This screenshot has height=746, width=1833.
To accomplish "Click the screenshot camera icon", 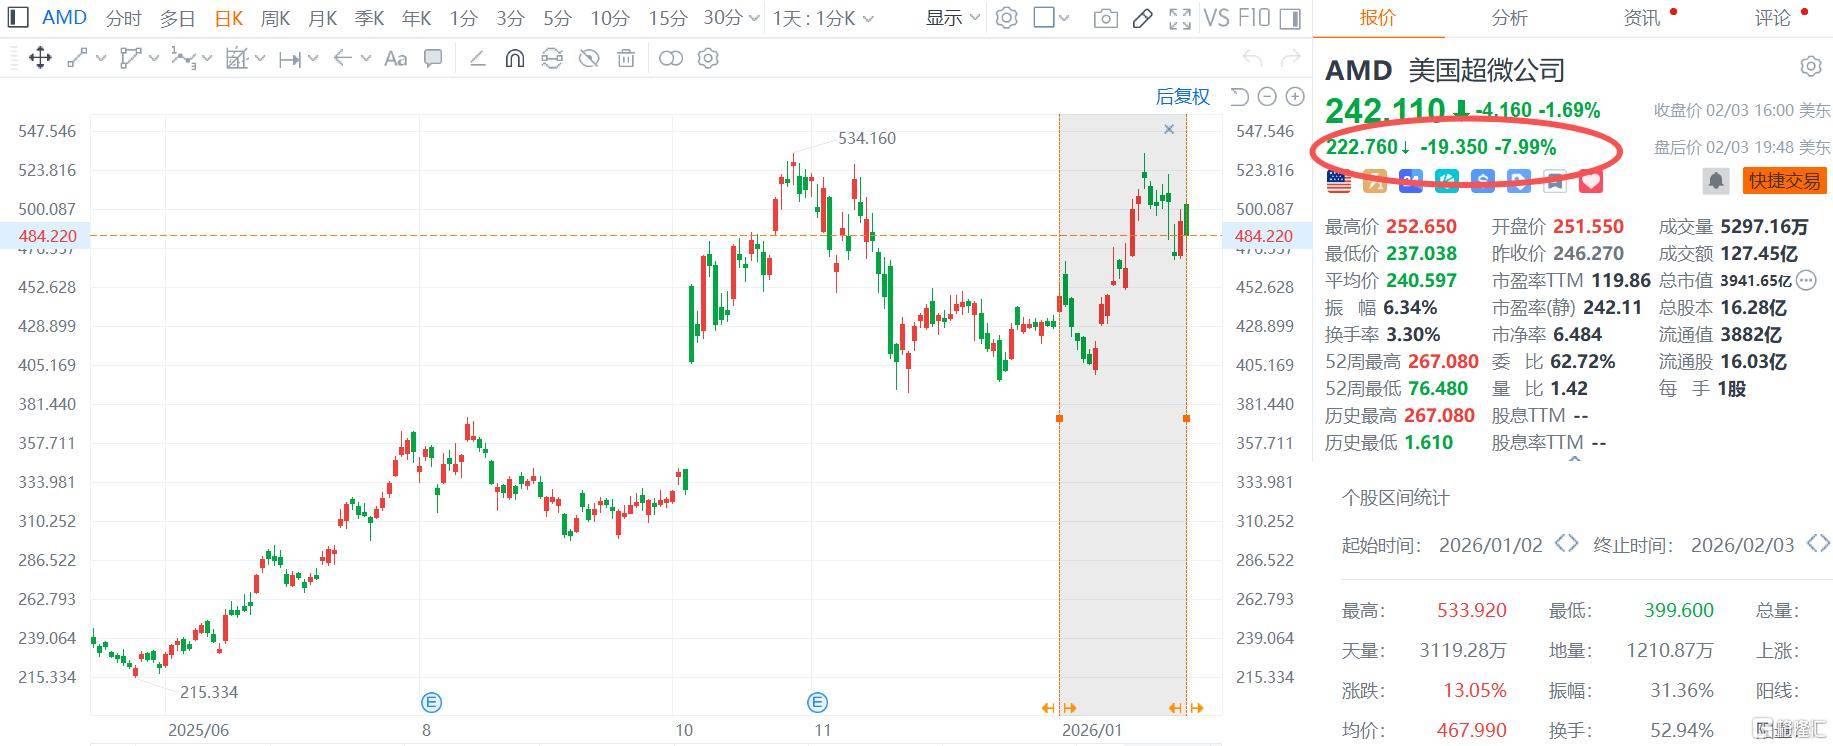I will [1105, 19].
